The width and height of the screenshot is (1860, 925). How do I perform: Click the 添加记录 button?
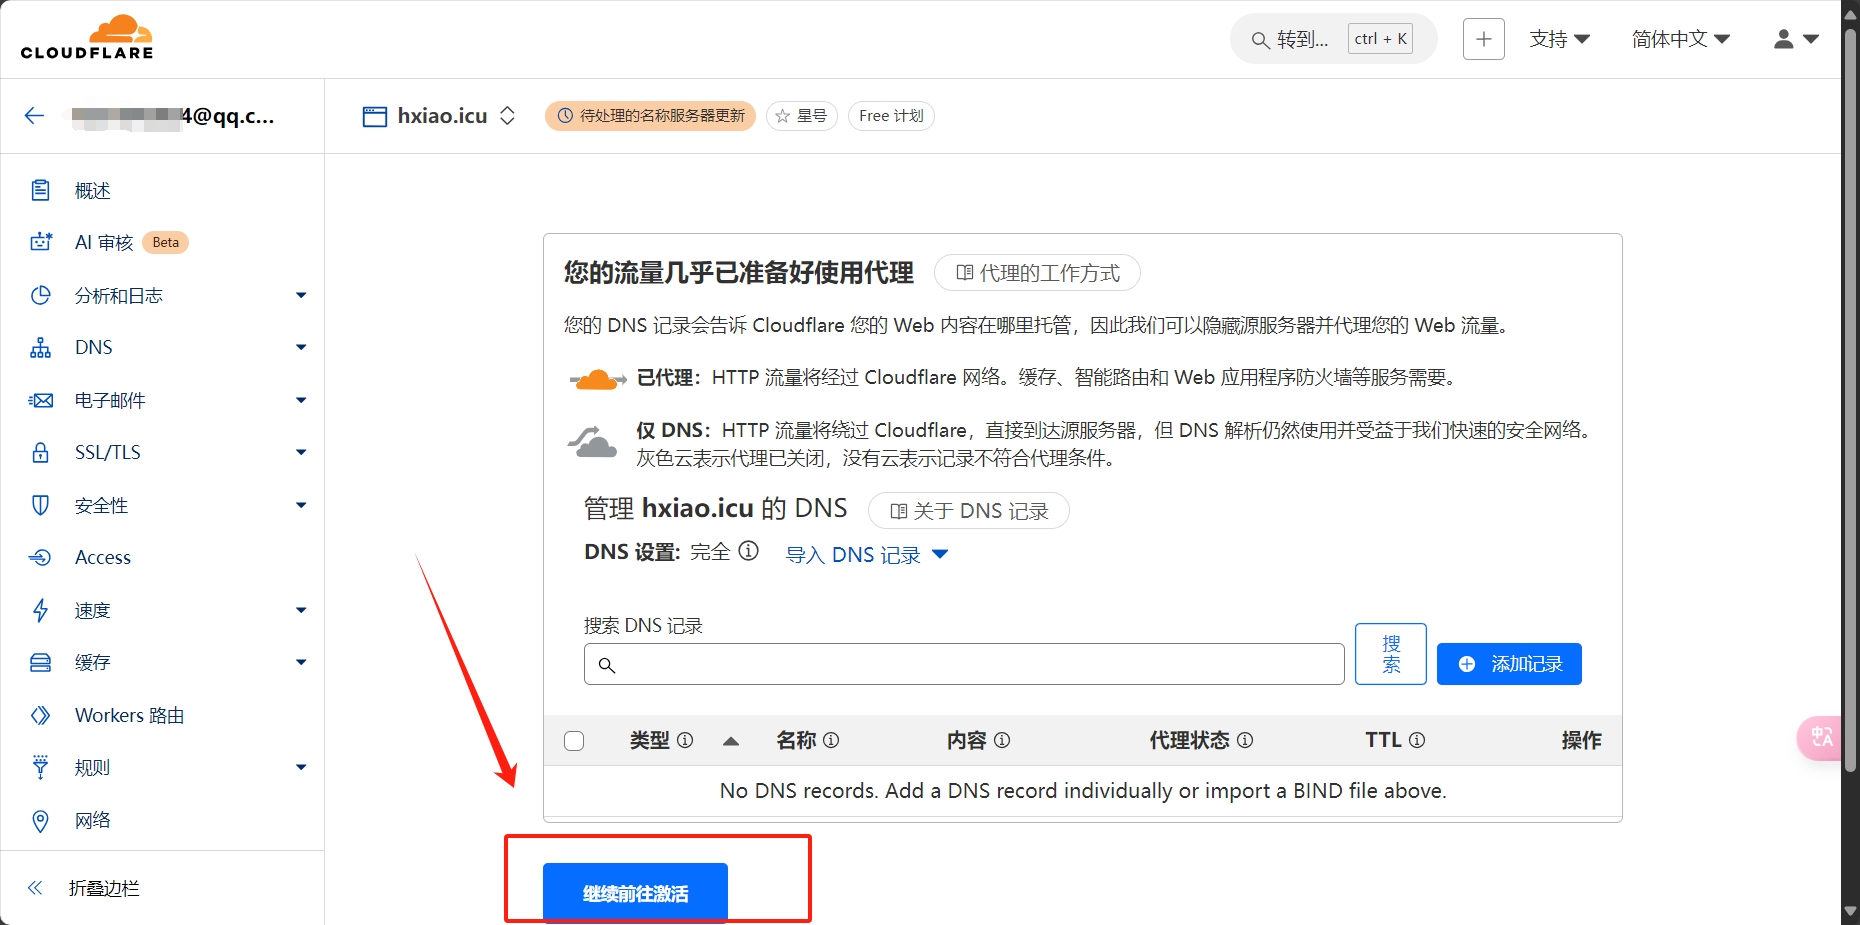tap(1509, 664)
